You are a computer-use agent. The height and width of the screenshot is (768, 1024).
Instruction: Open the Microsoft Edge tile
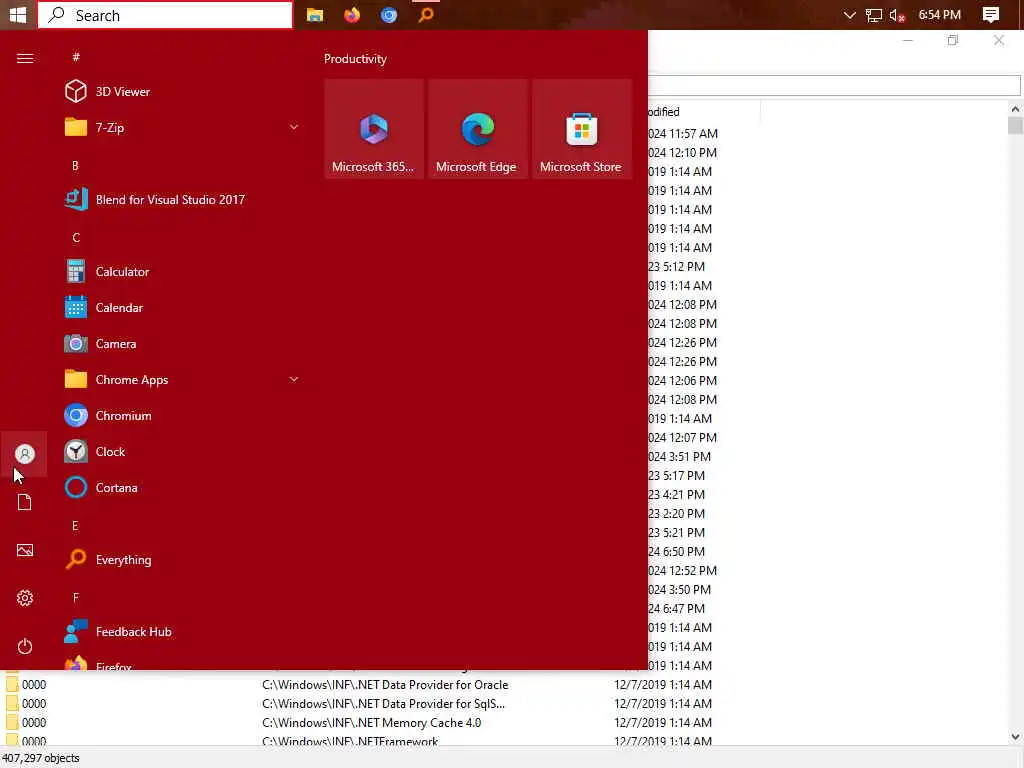click(477, 129)
